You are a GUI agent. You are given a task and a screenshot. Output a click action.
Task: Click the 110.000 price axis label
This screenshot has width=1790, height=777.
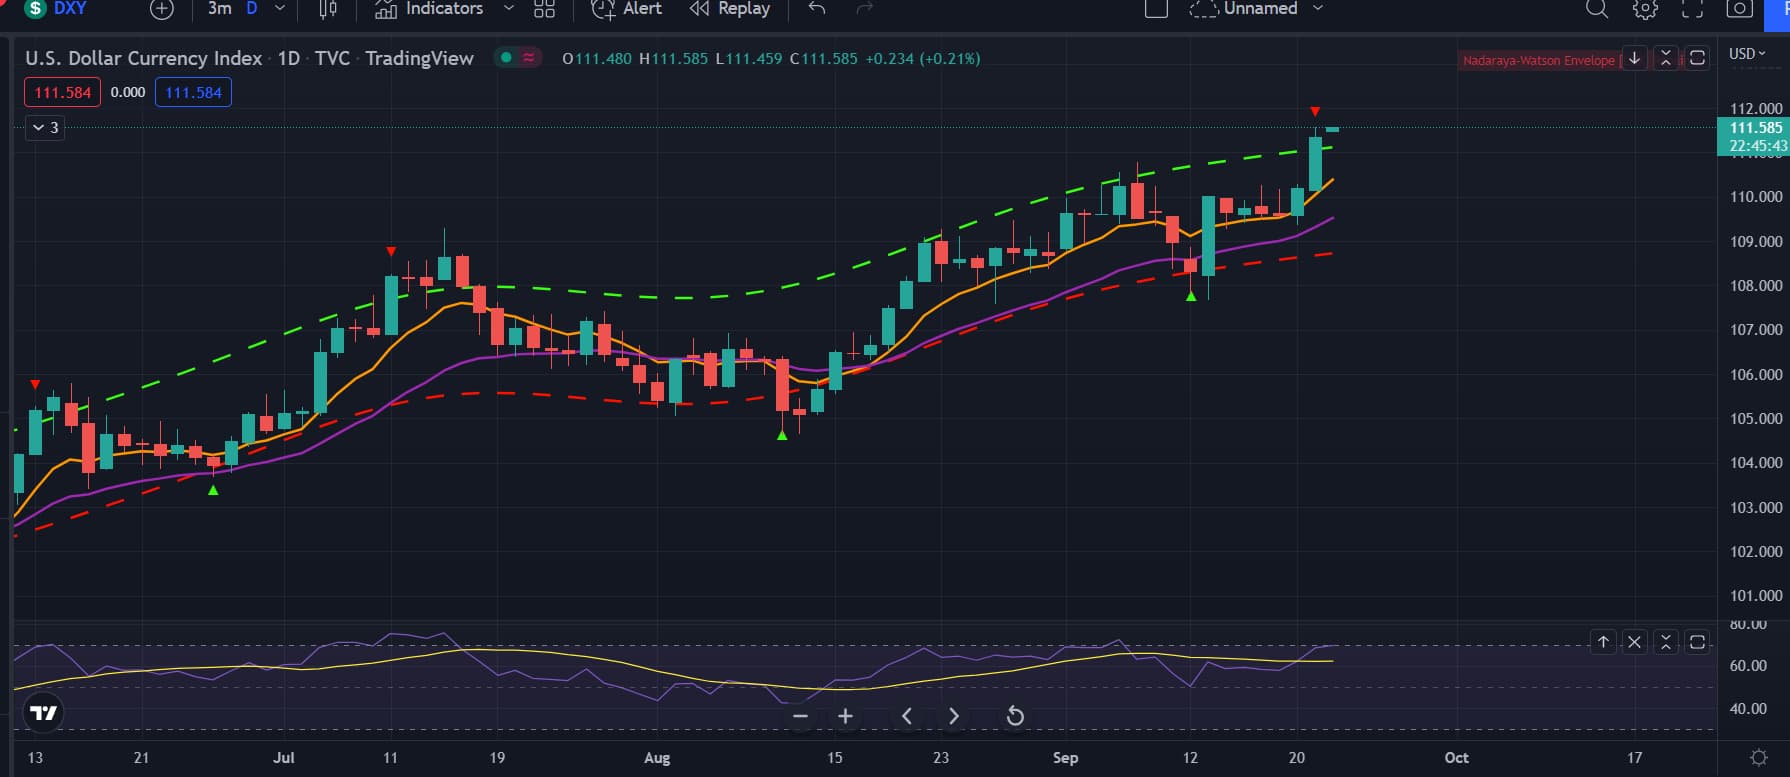pyautogui.click(x=1755, y=197)
